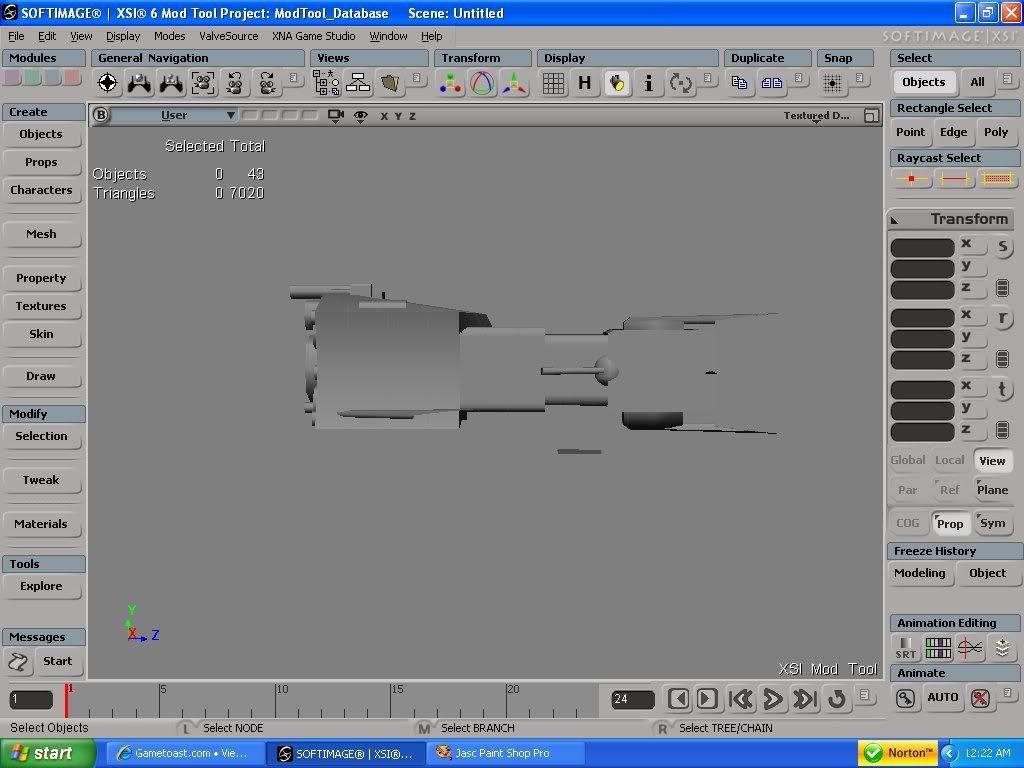Open the Textured display mode dropdown

[816, 116]
